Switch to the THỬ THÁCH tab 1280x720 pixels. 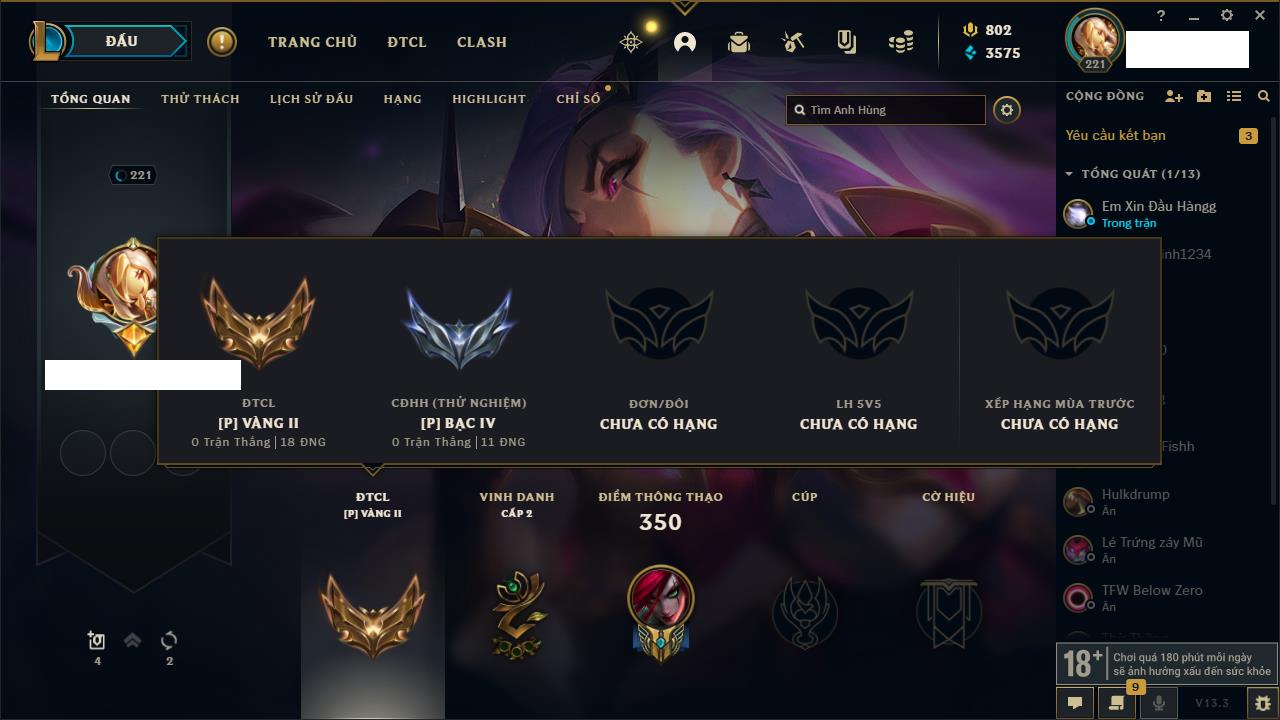pyautogui.click(x=200, y=99)
